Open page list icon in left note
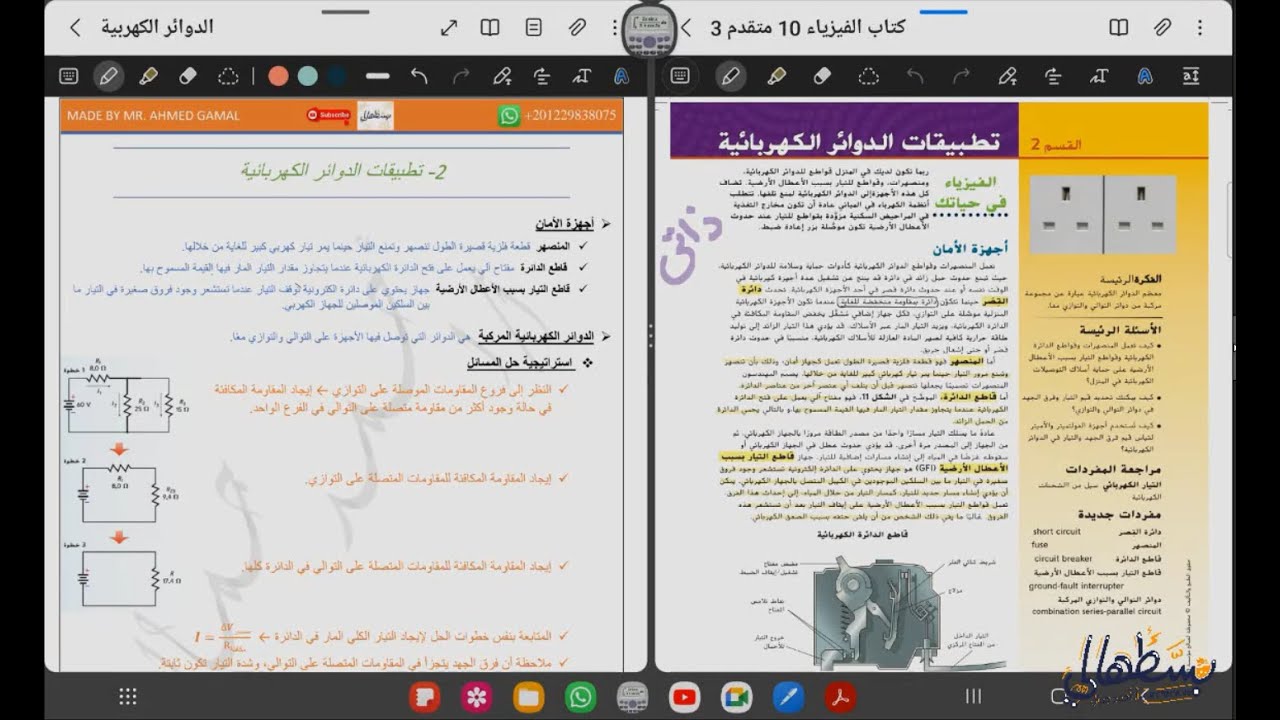 [x=534, y=27]
